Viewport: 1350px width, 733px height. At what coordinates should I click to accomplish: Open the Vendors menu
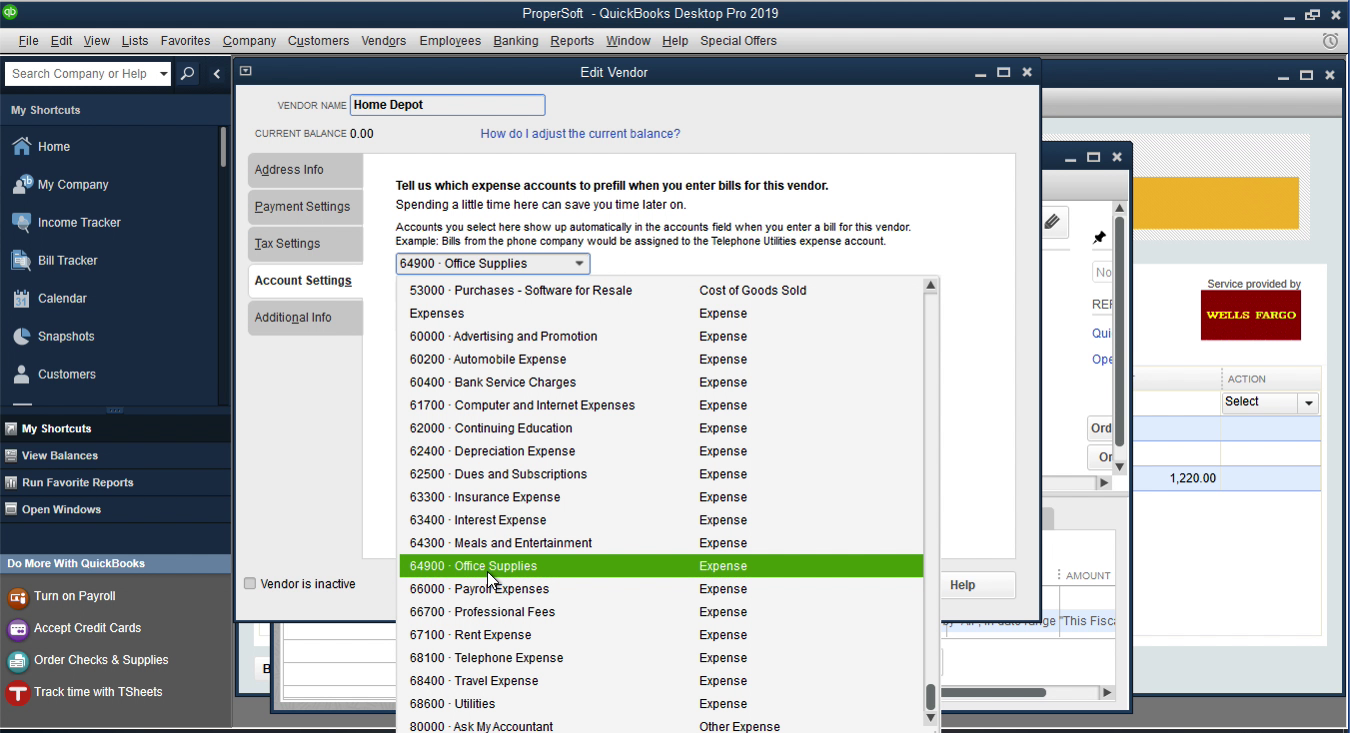click(x=384, y=41)
